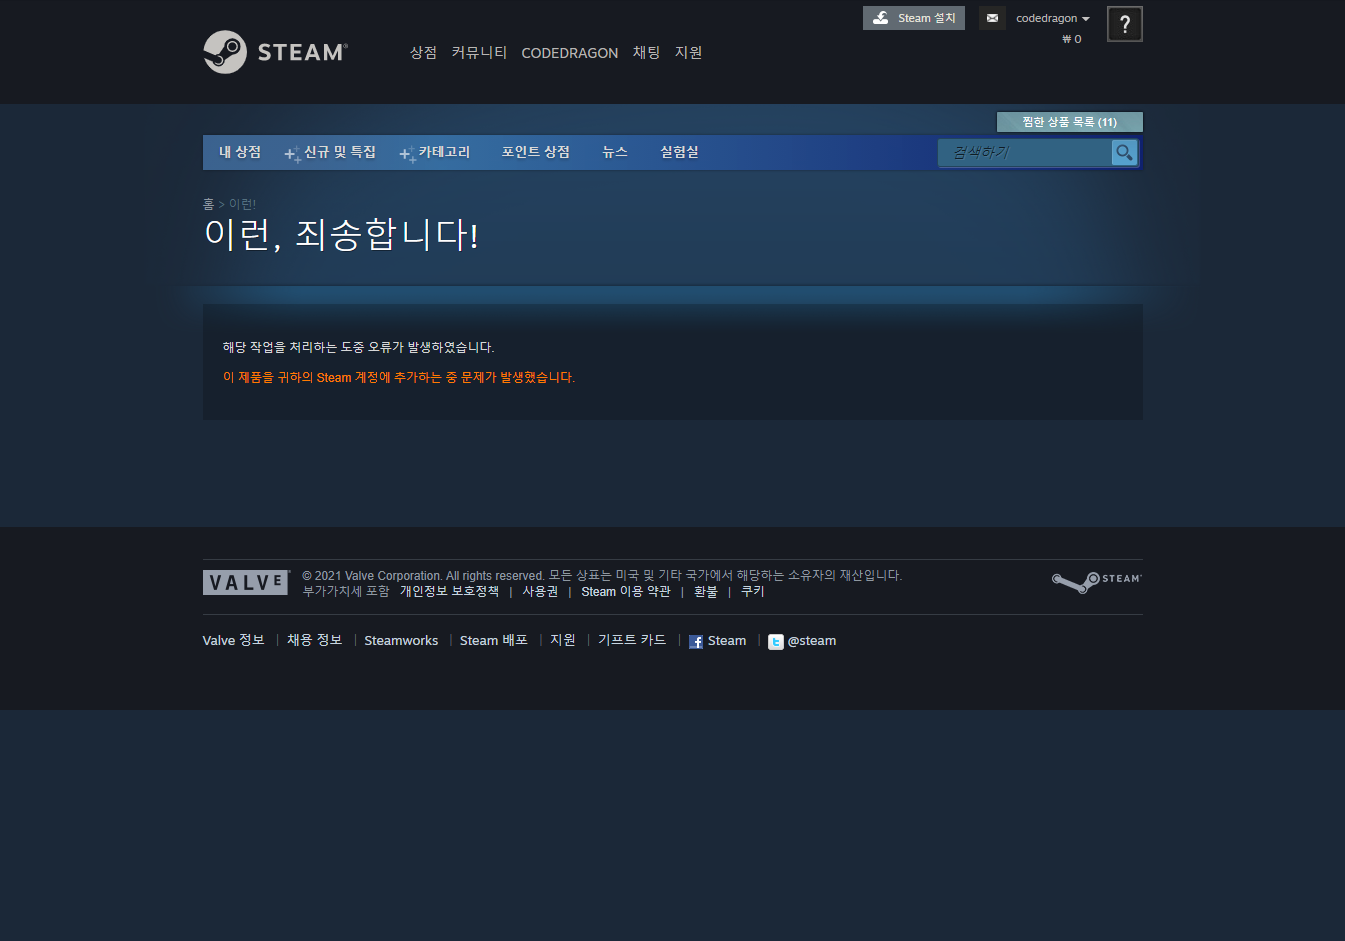Screen dimensions: 1345x941
Task: Click the orange error message text
Action: coord(399,378)
